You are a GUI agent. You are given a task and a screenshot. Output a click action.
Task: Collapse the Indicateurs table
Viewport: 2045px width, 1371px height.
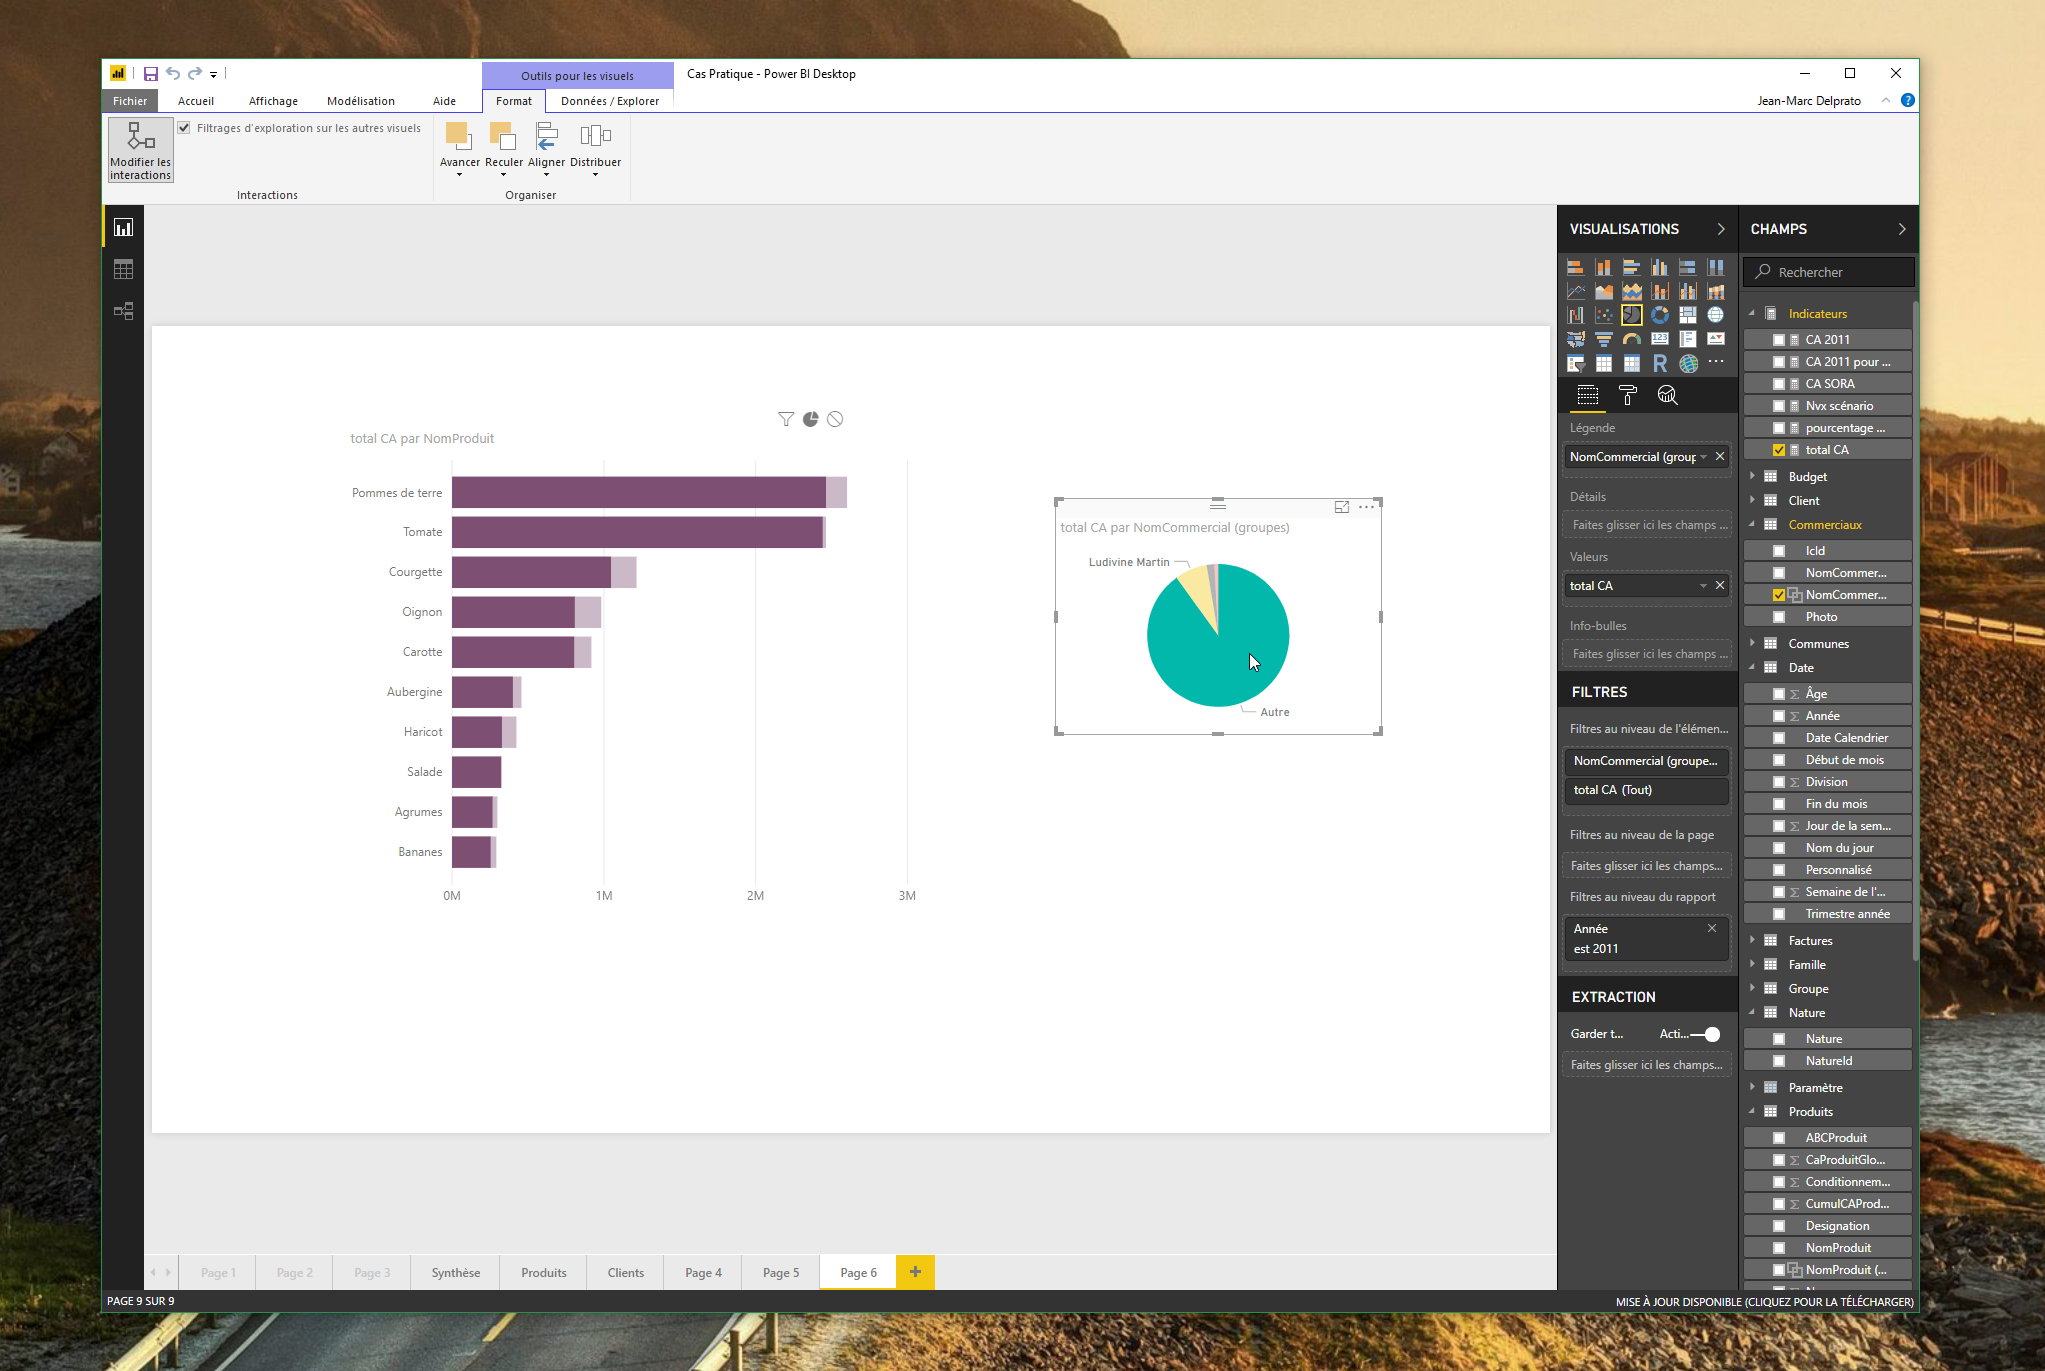[1752, 313]
